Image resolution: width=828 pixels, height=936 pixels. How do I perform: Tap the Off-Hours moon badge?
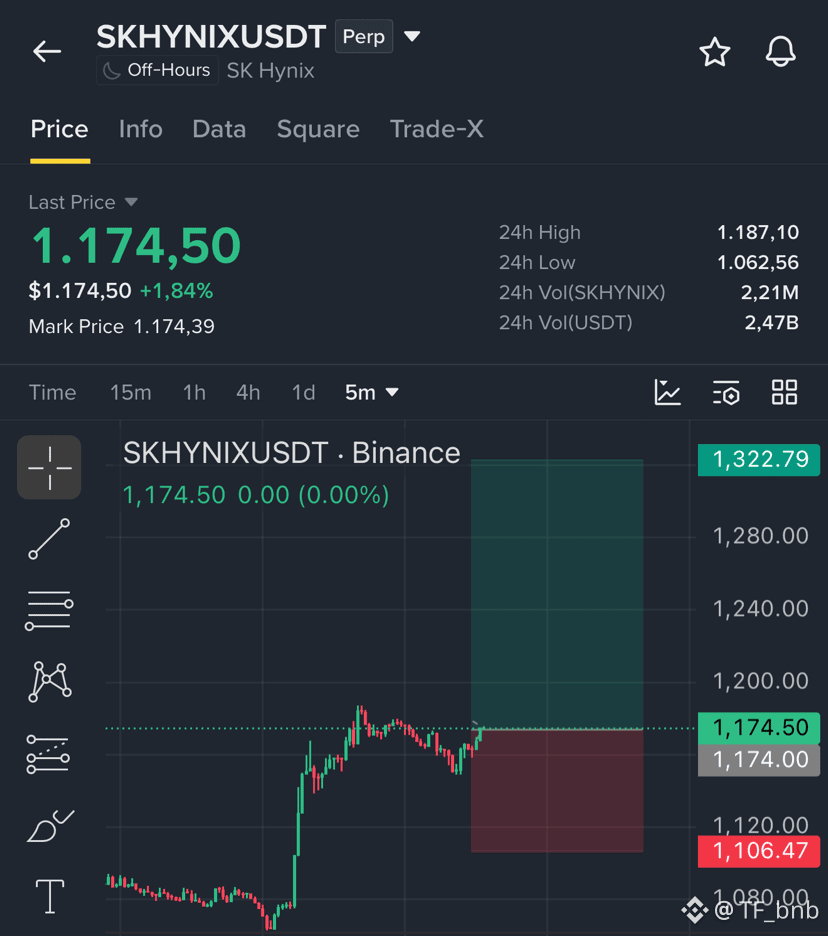(157, 70)
